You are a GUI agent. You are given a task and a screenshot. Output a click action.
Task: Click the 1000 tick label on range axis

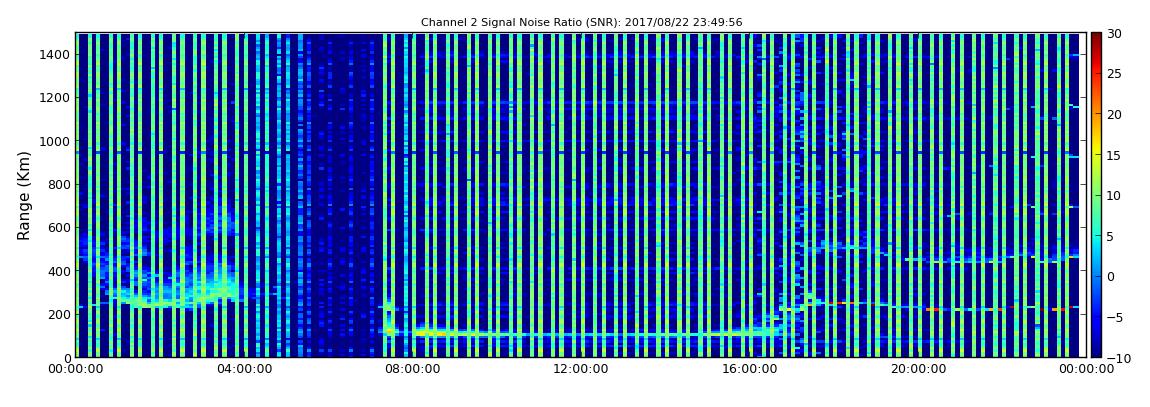tap(54, 141)
